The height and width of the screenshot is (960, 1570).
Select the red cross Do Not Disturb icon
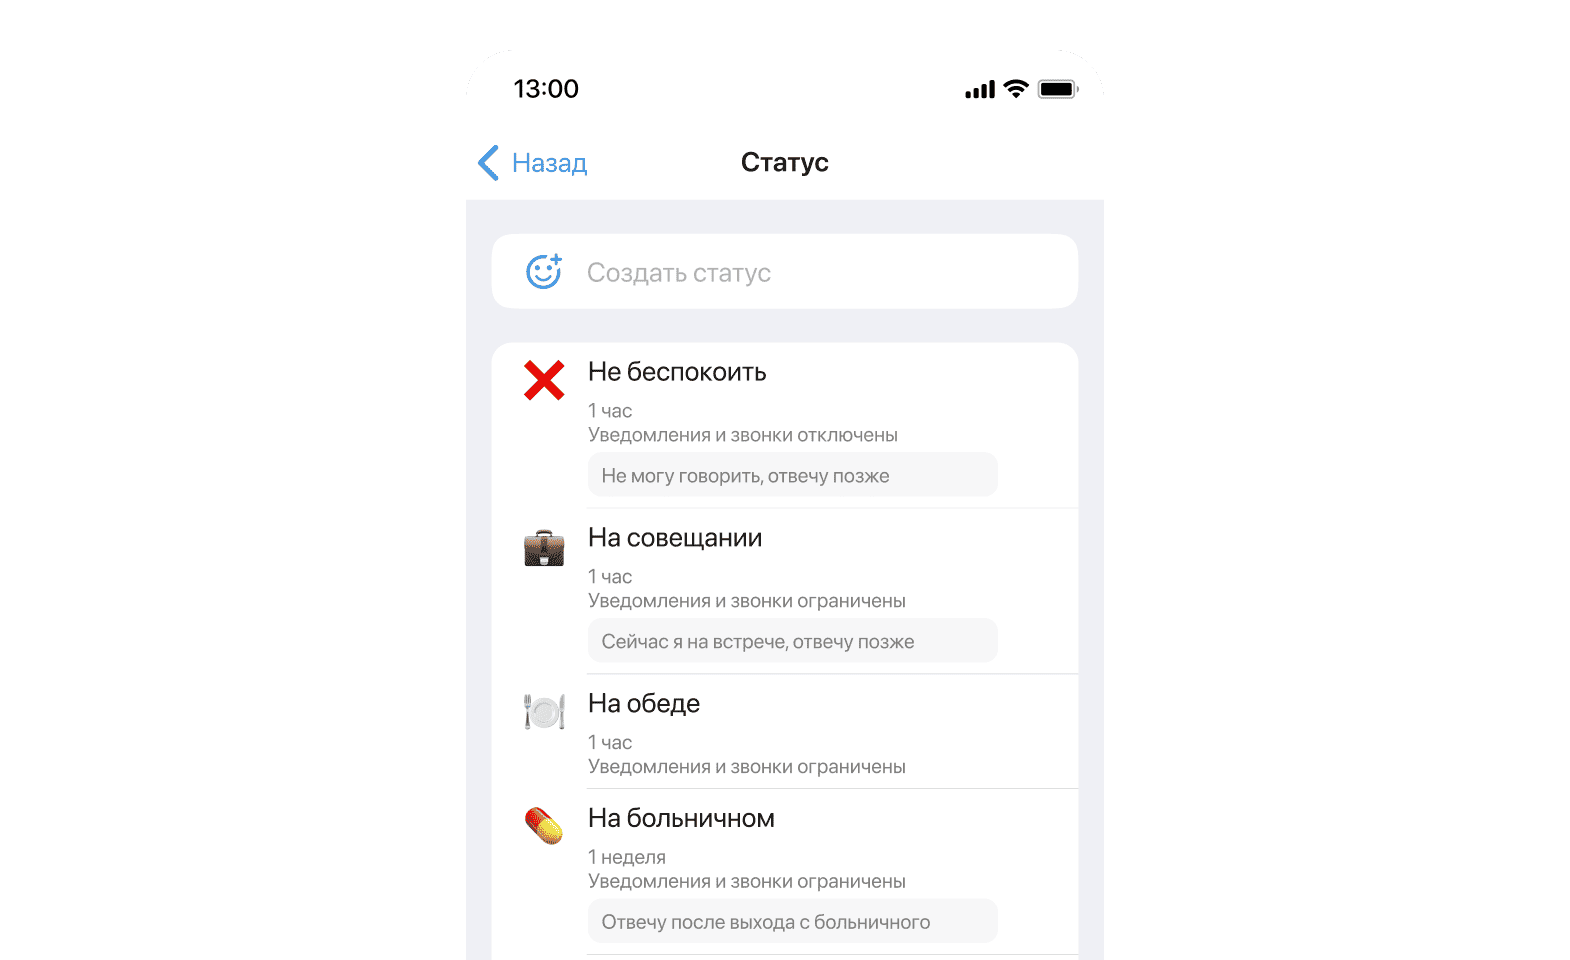coord(544,380)
